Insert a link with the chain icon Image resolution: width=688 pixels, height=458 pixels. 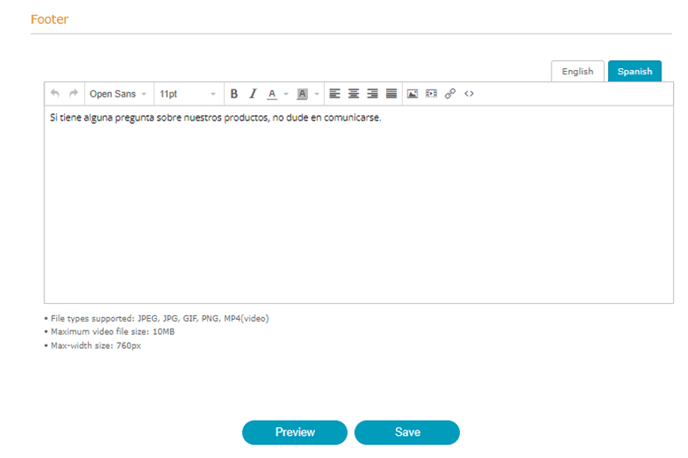450,94
